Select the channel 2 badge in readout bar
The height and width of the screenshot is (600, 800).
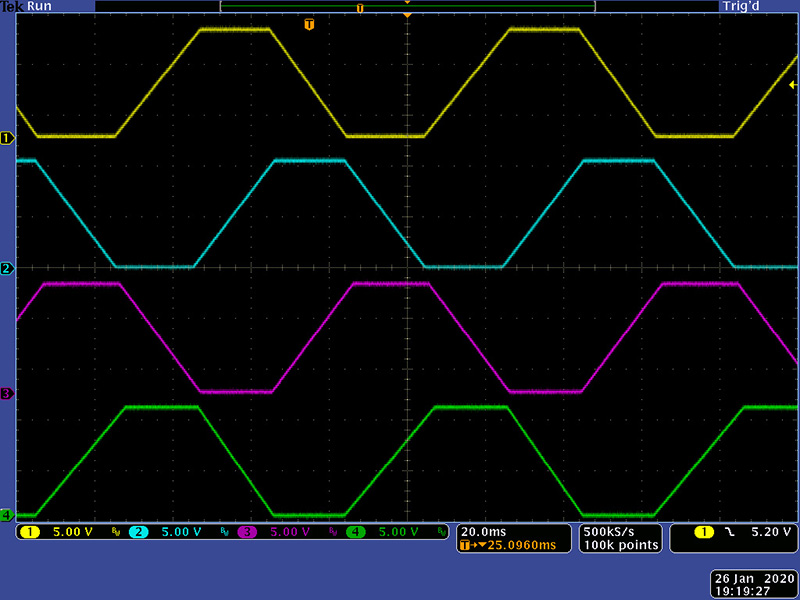(139, 532)
